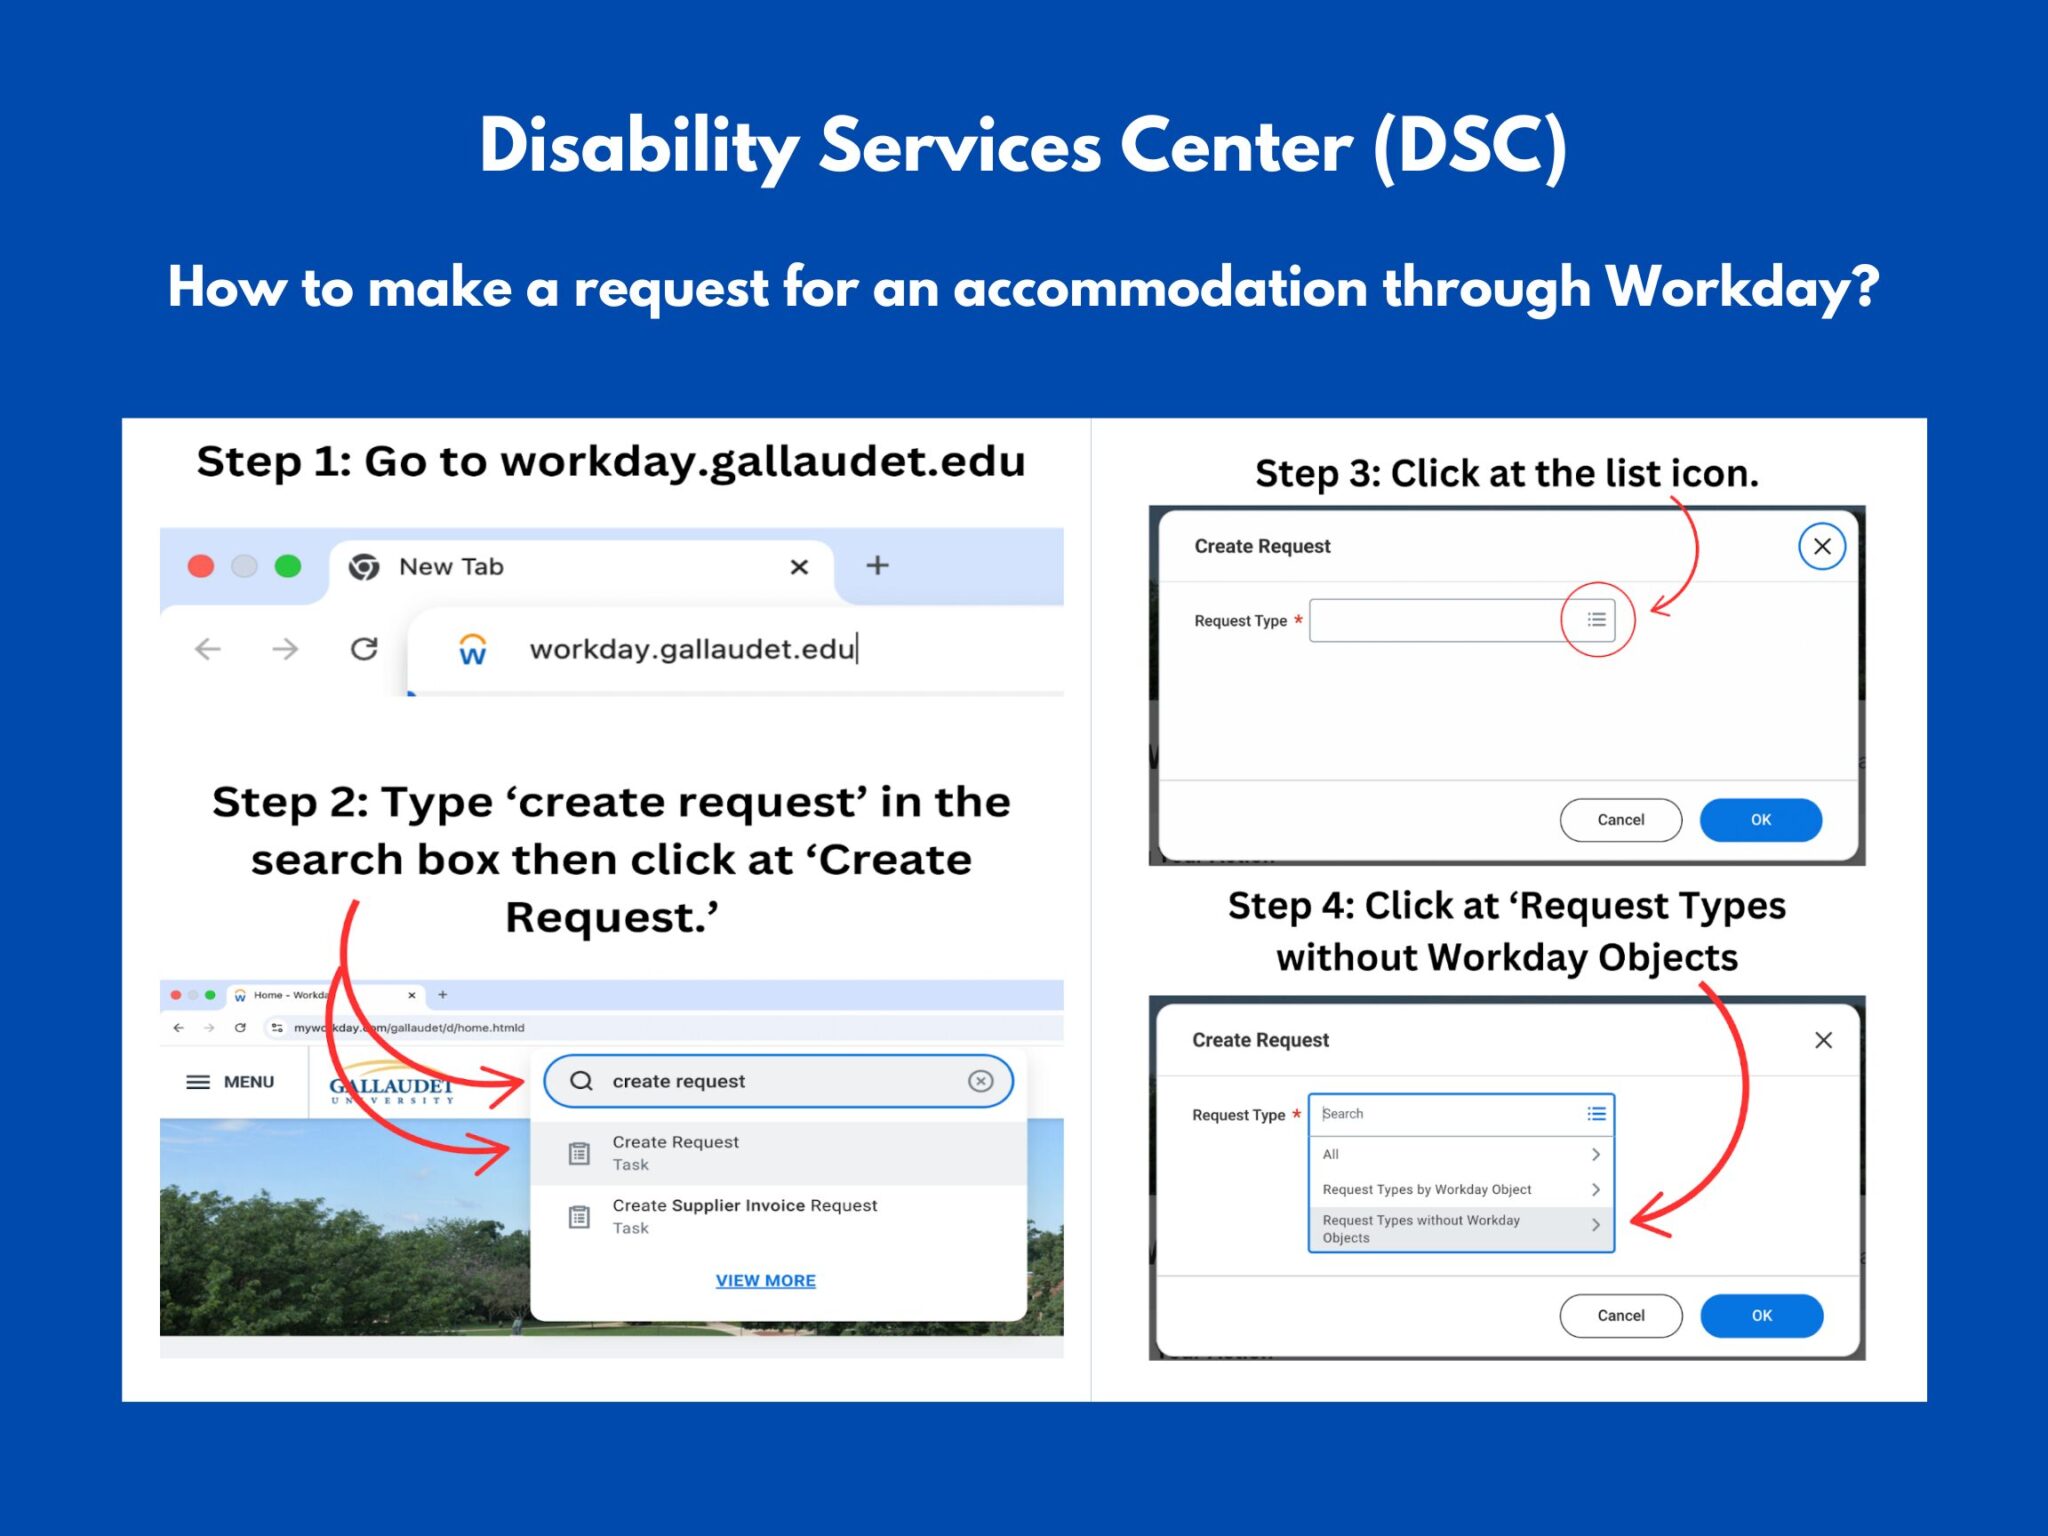Click Cancel in Step 4 dialog

(1621, 1316)
